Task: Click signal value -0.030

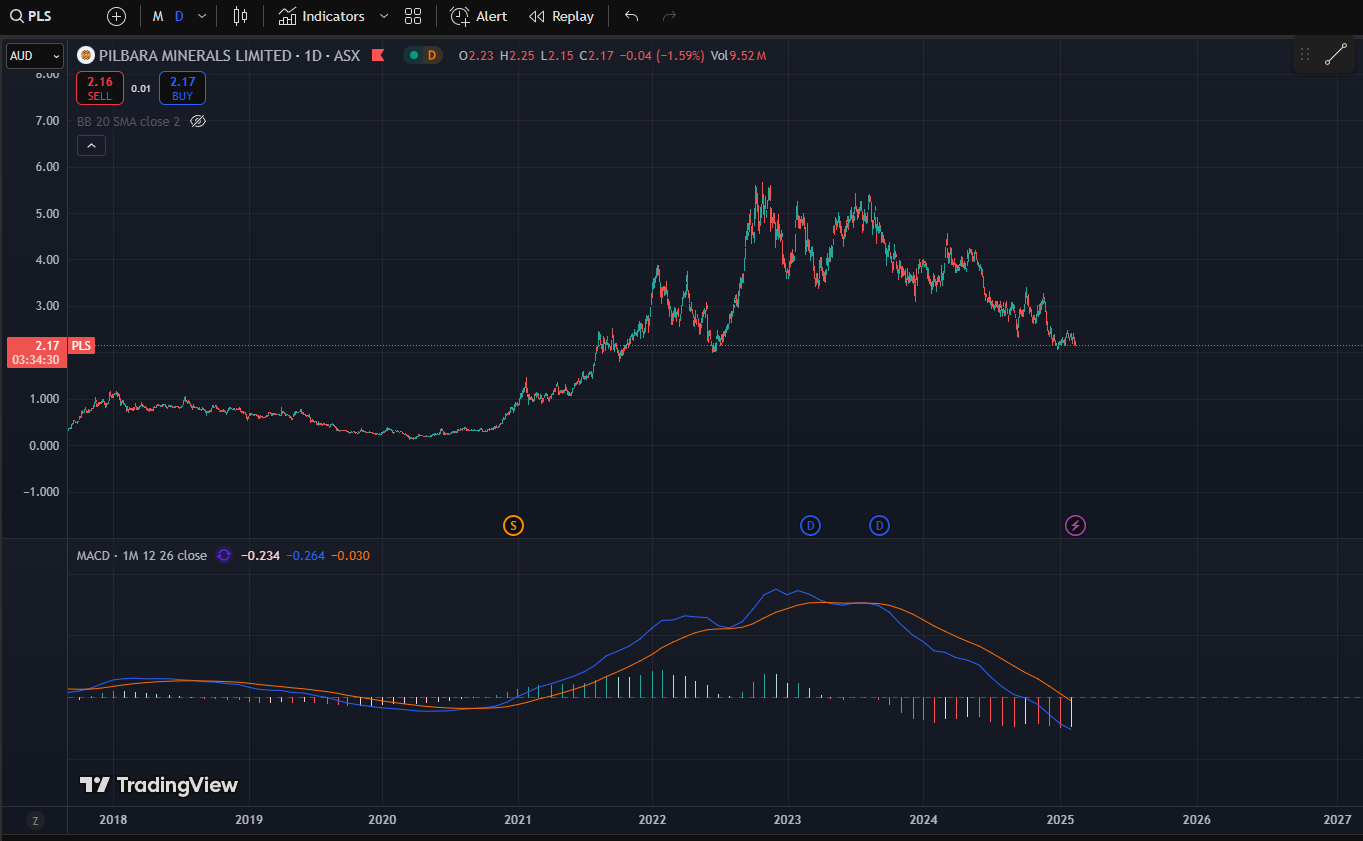Action: 351,556
